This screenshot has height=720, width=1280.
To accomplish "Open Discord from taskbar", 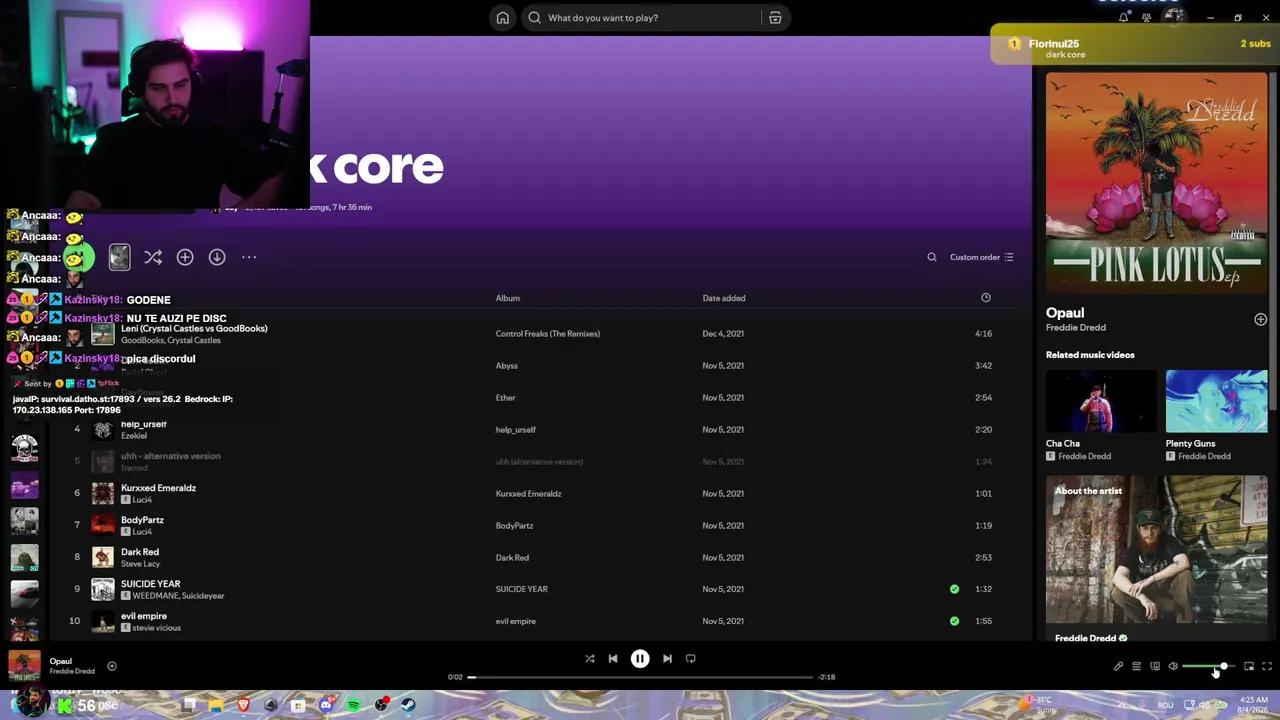I will pyautogui.click(x=326, y=705).
